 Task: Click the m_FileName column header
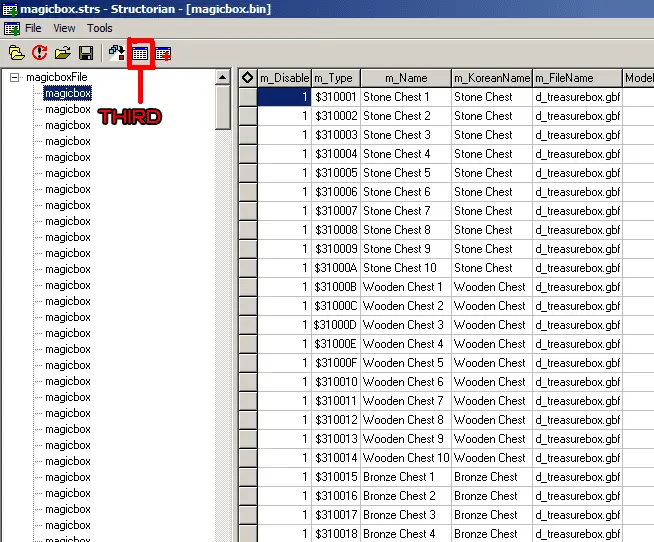[577, 78]
